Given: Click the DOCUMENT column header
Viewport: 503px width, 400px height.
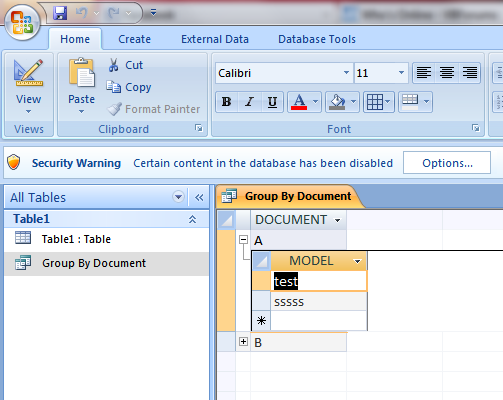Looking at the screenshot, I should [298, 220].
